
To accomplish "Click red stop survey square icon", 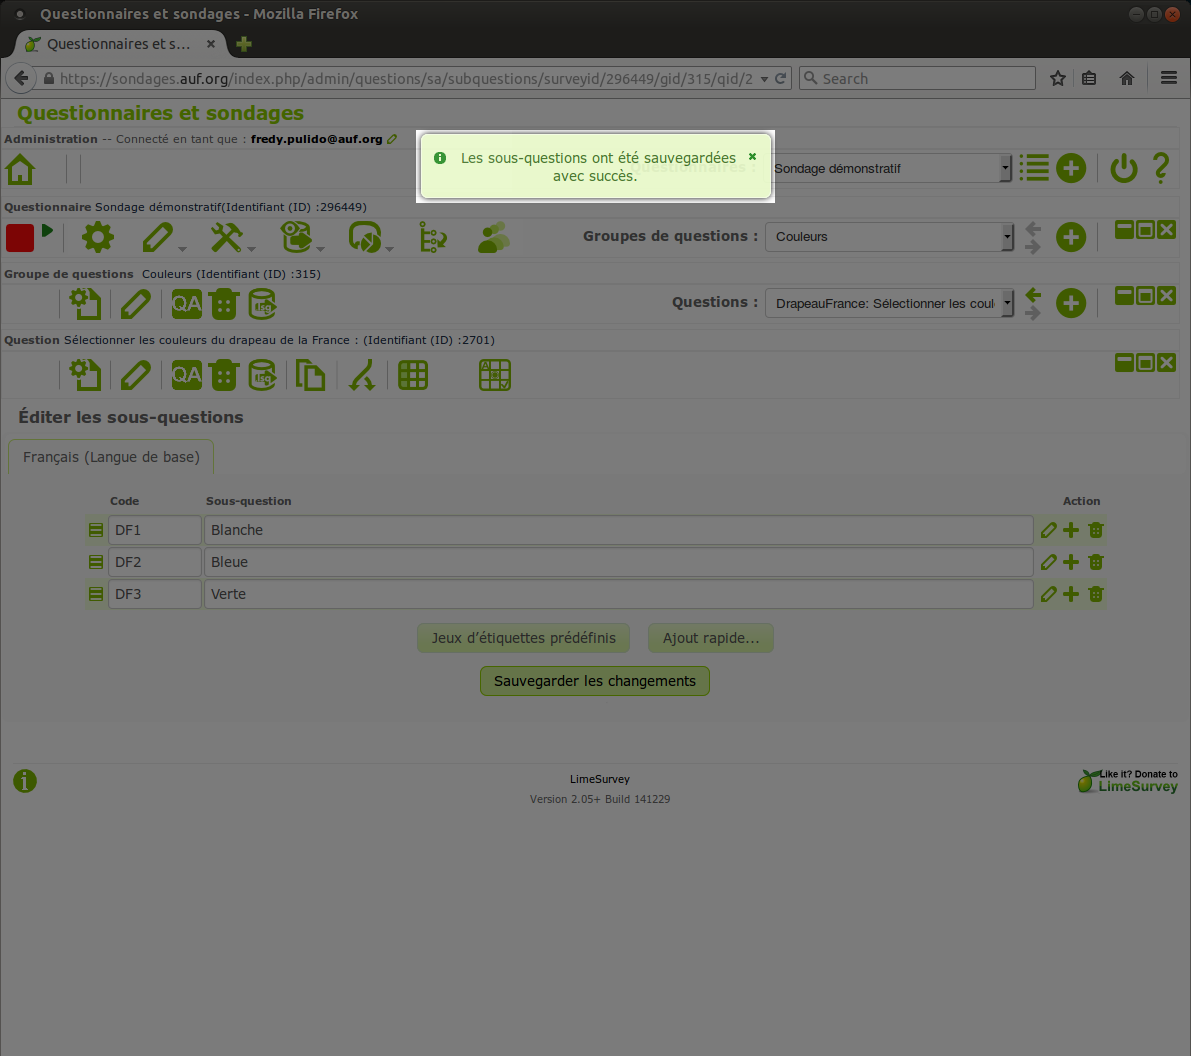I will click(x=20, y=238).
